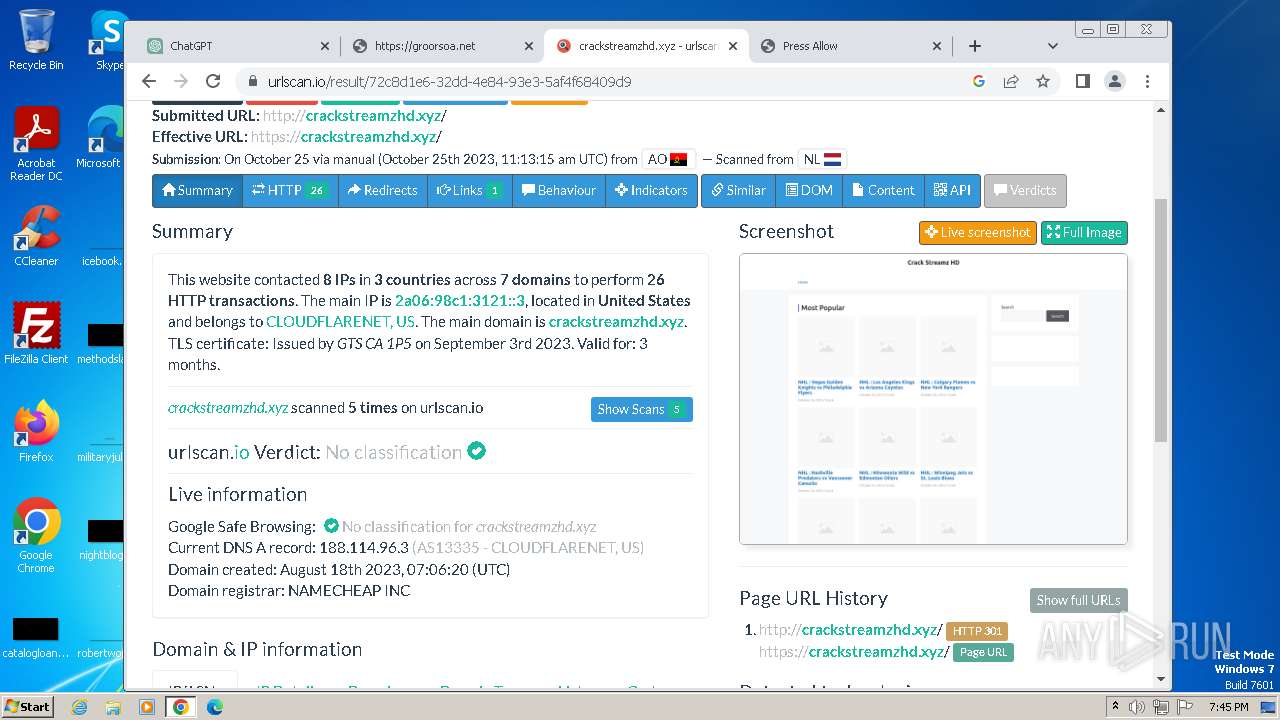This screenshot has height=720, width=1280.
Task: Close the groorsoa.net tab
Action: (x=529, y=46)
